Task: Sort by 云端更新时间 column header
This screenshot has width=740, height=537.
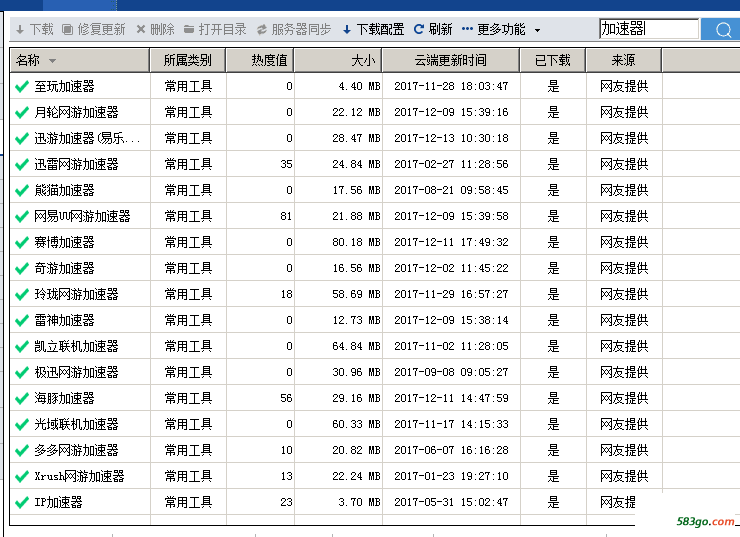Action: point(451,60)
